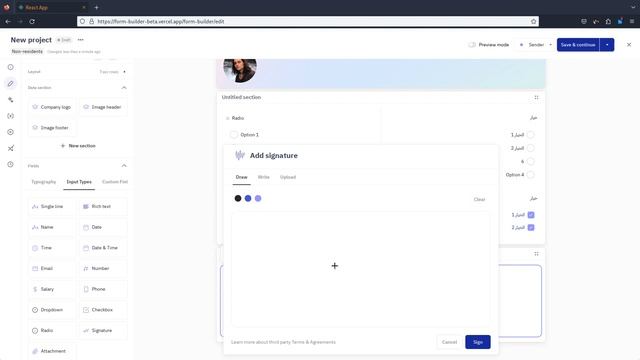640x360 pixels.
Task: Cancel the Add signature dialog
Action: pos(449,342)
